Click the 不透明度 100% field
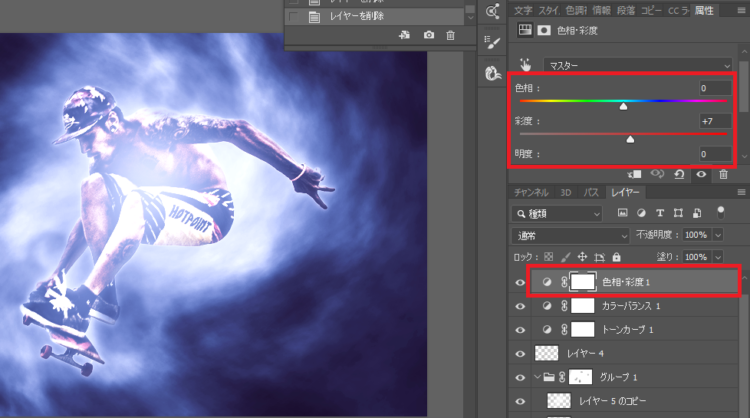This screenshot has height=418, width=750. (697, 235)
